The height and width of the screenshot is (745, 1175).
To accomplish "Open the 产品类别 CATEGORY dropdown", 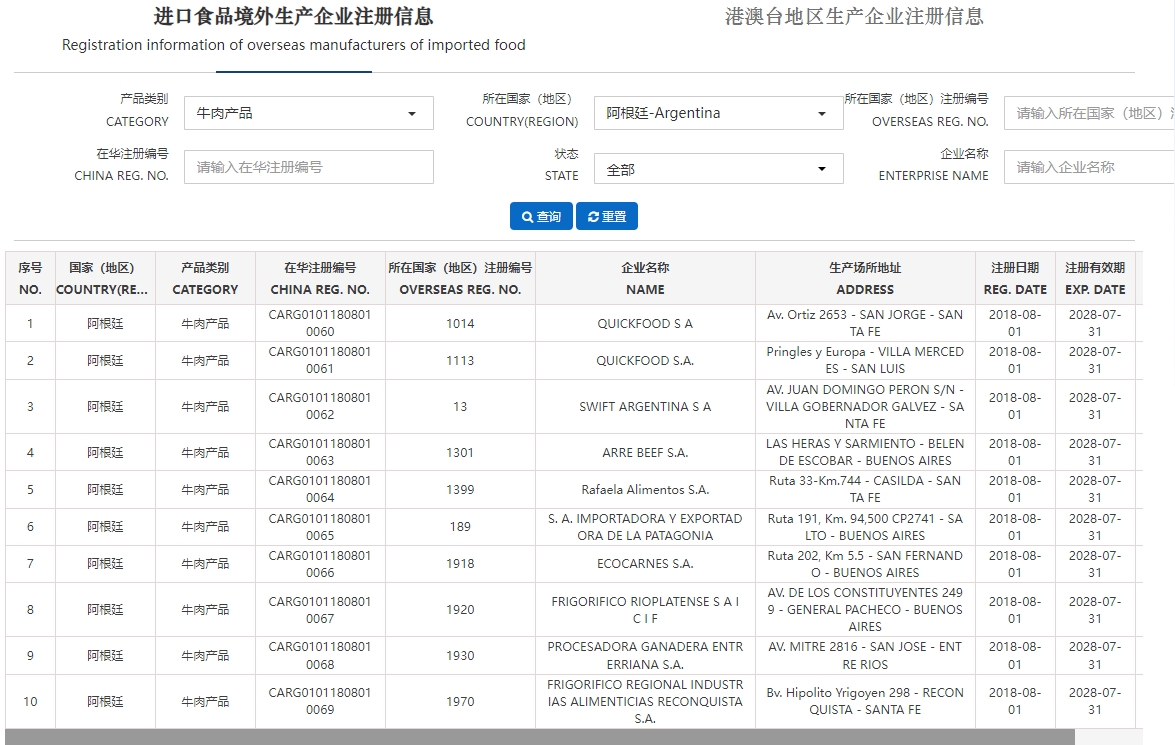I will pyautogui.click(x=307, y=113).
